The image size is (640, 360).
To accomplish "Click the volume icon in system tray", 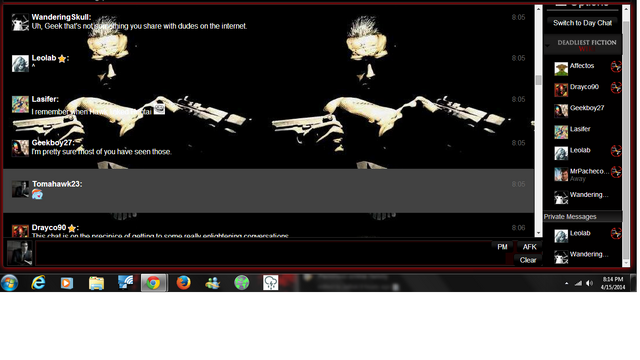I will [589, 283].
